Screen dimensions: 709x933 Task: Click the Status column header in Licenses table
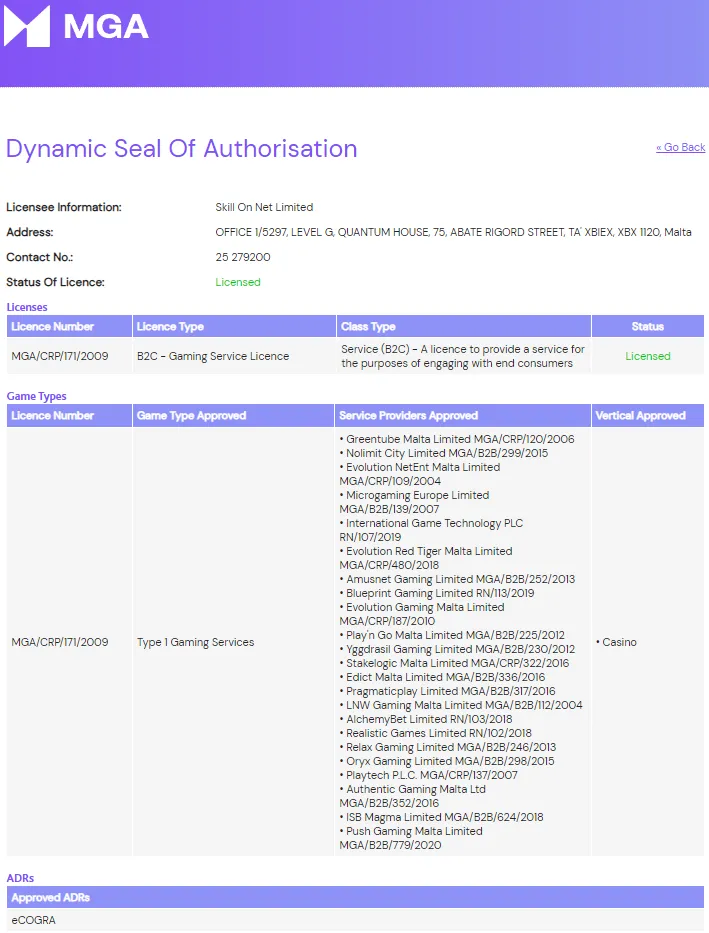pyautogui.click(x=647, y=327)
